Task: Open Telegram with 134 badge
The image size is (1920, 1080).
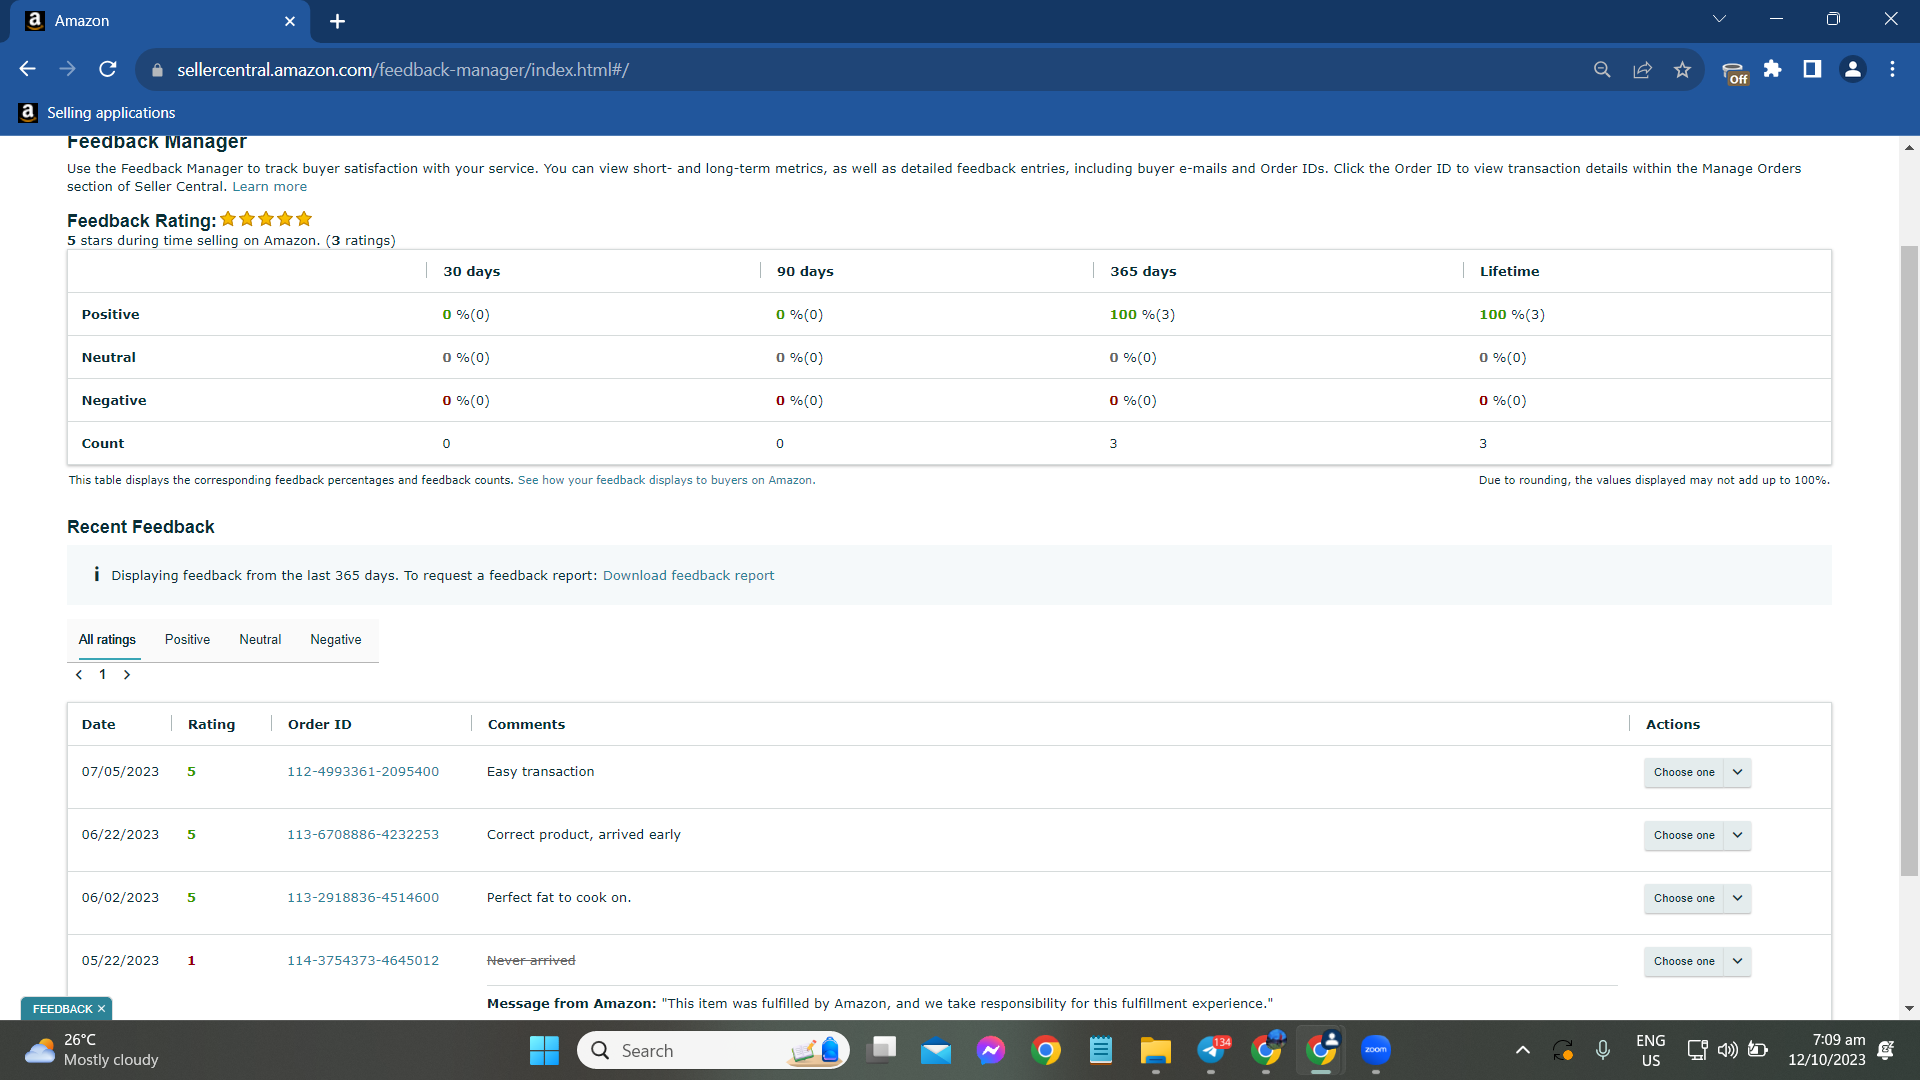Action: click(1212, 1051)
